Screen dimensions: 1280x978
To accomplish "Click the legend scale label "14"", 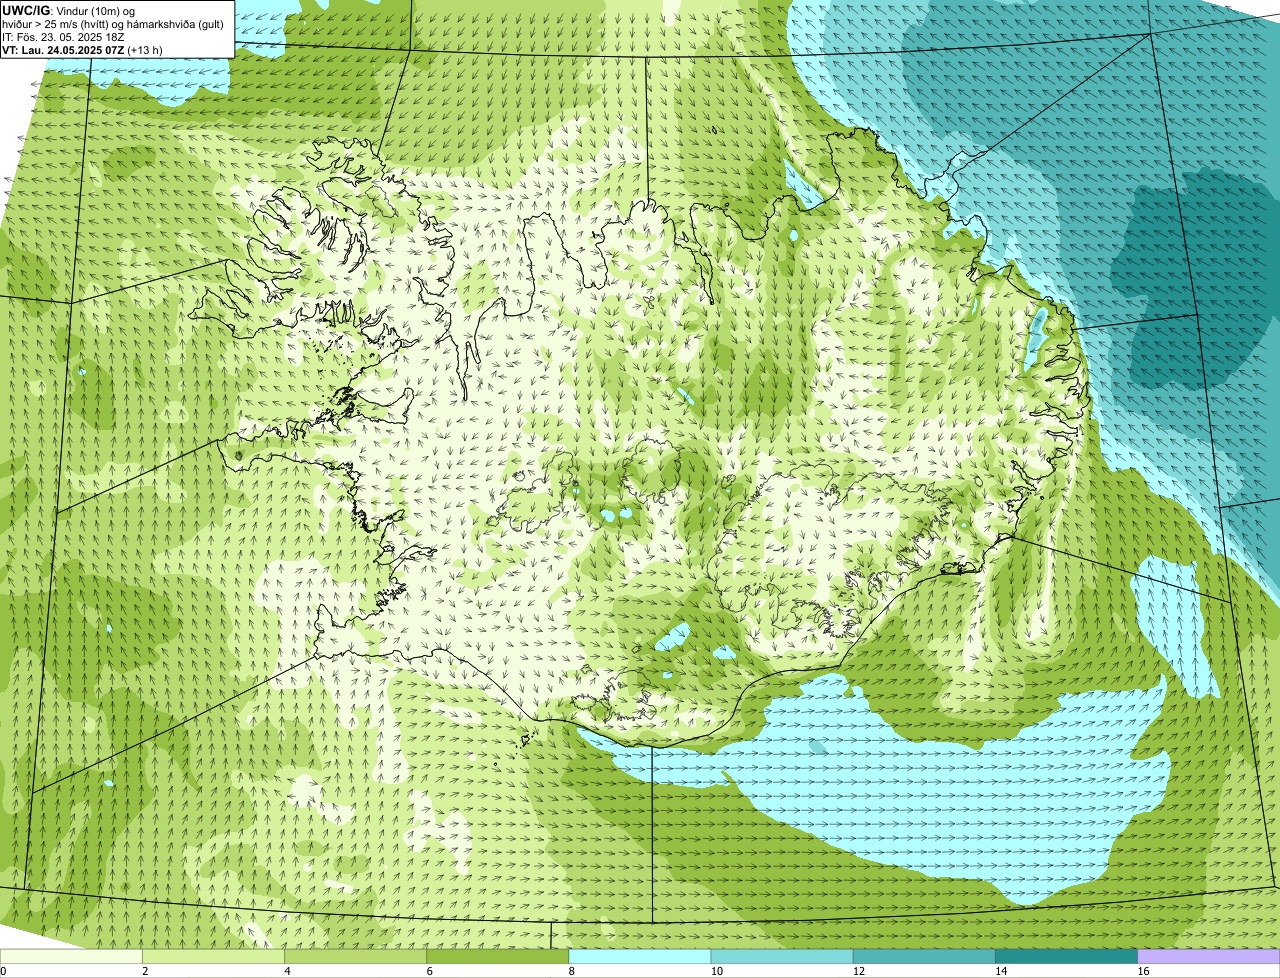I will coord(1001,971).
